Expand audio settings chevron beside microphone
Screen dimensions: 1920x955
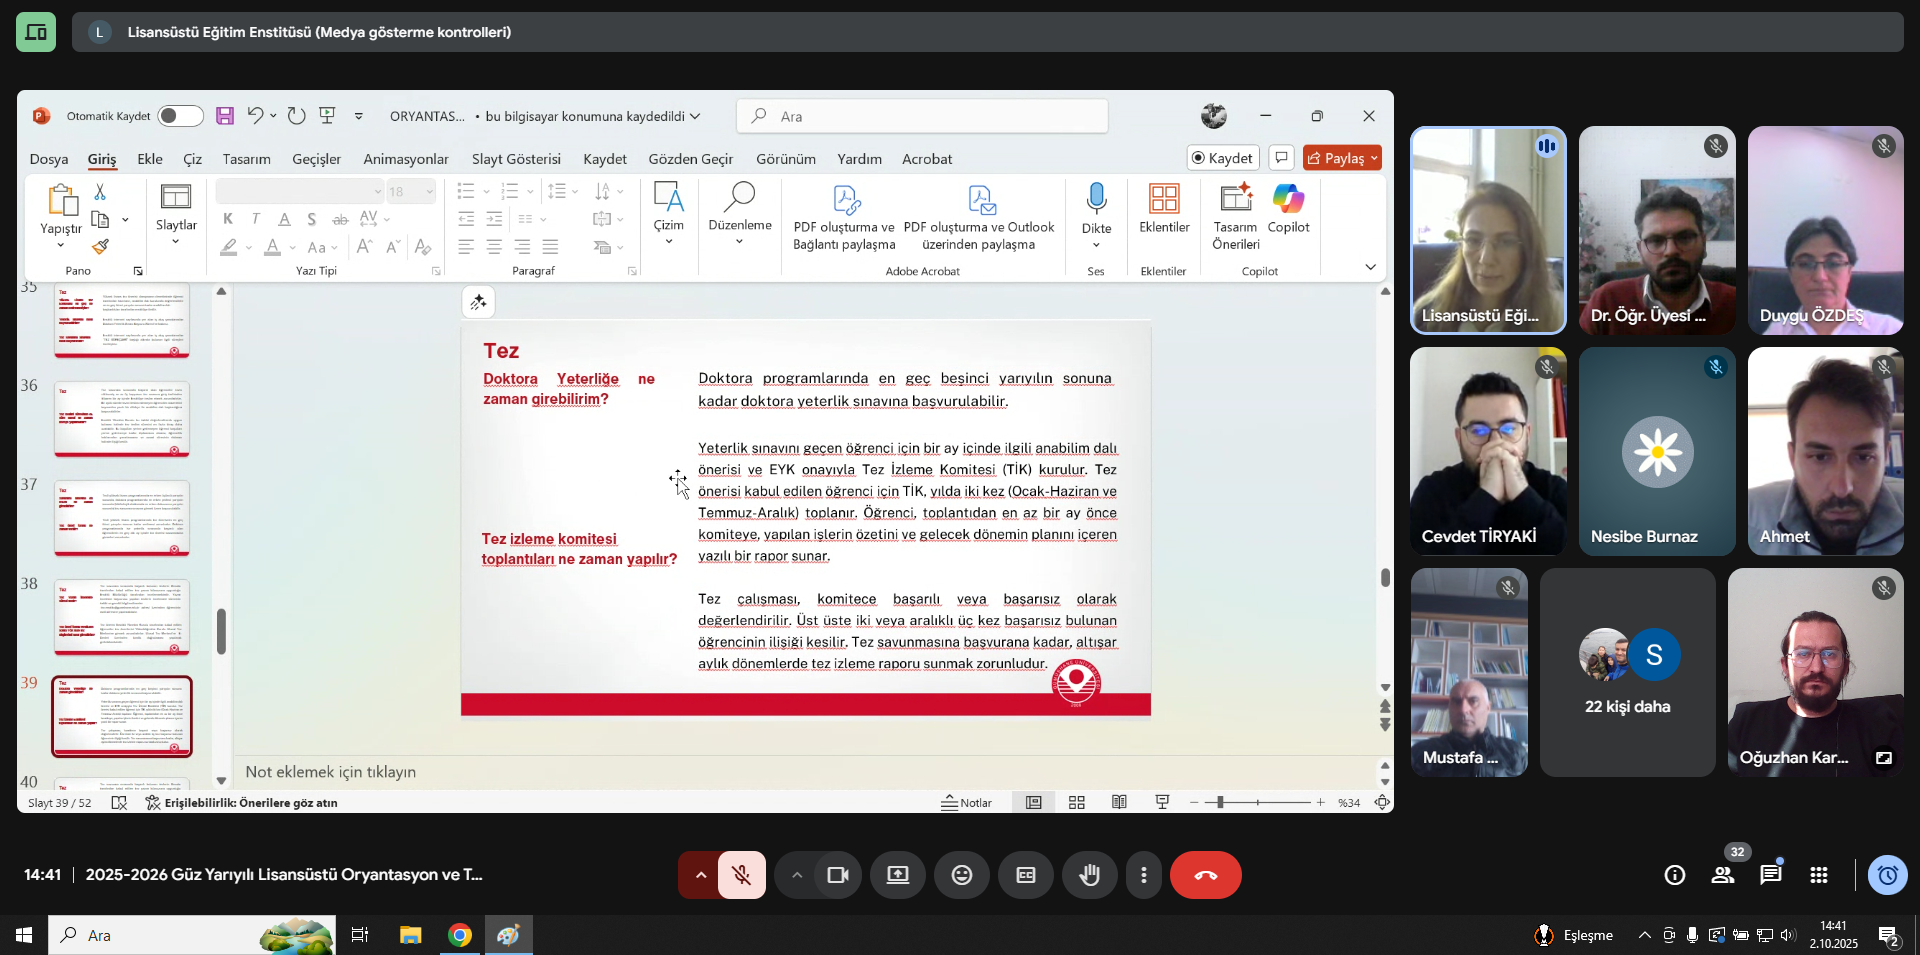pos(701,875)
